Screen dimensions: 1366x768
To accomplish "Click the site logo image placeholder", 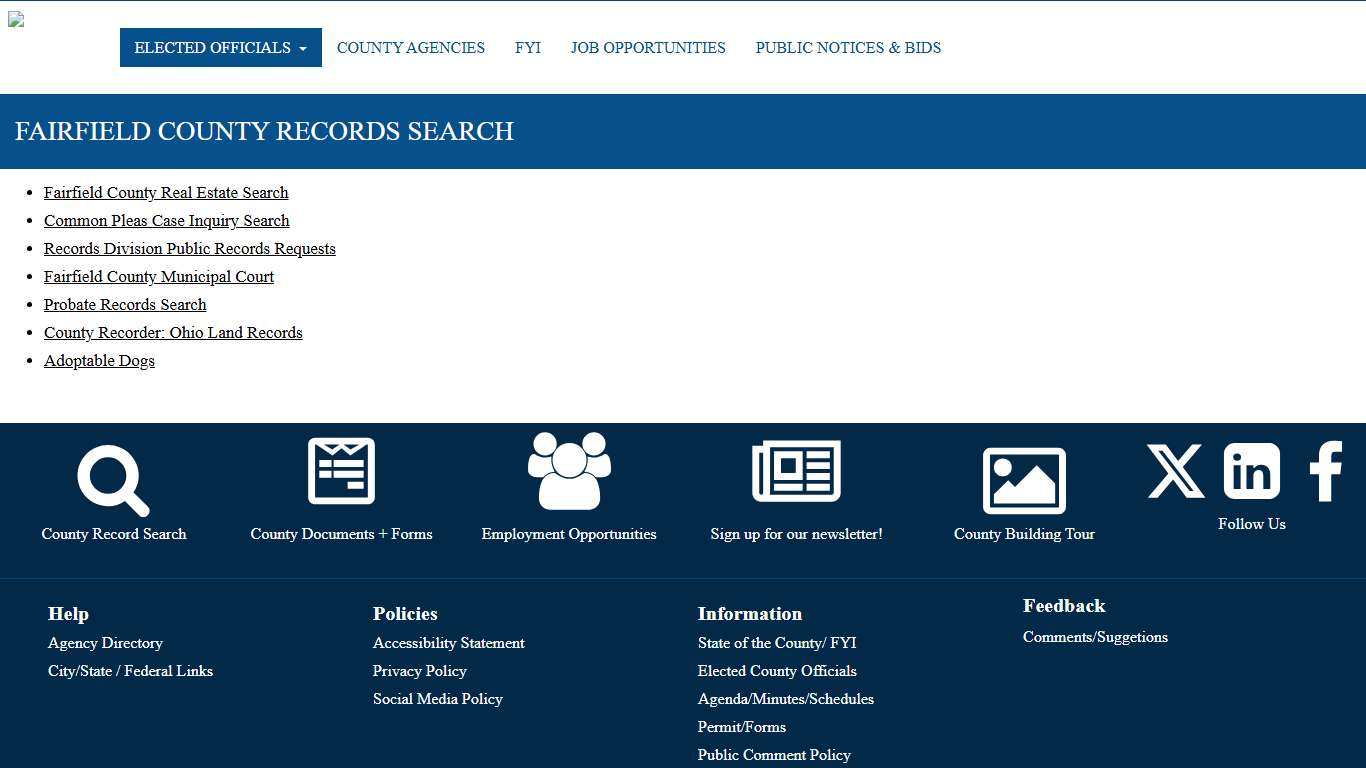I will coord(16,18).
